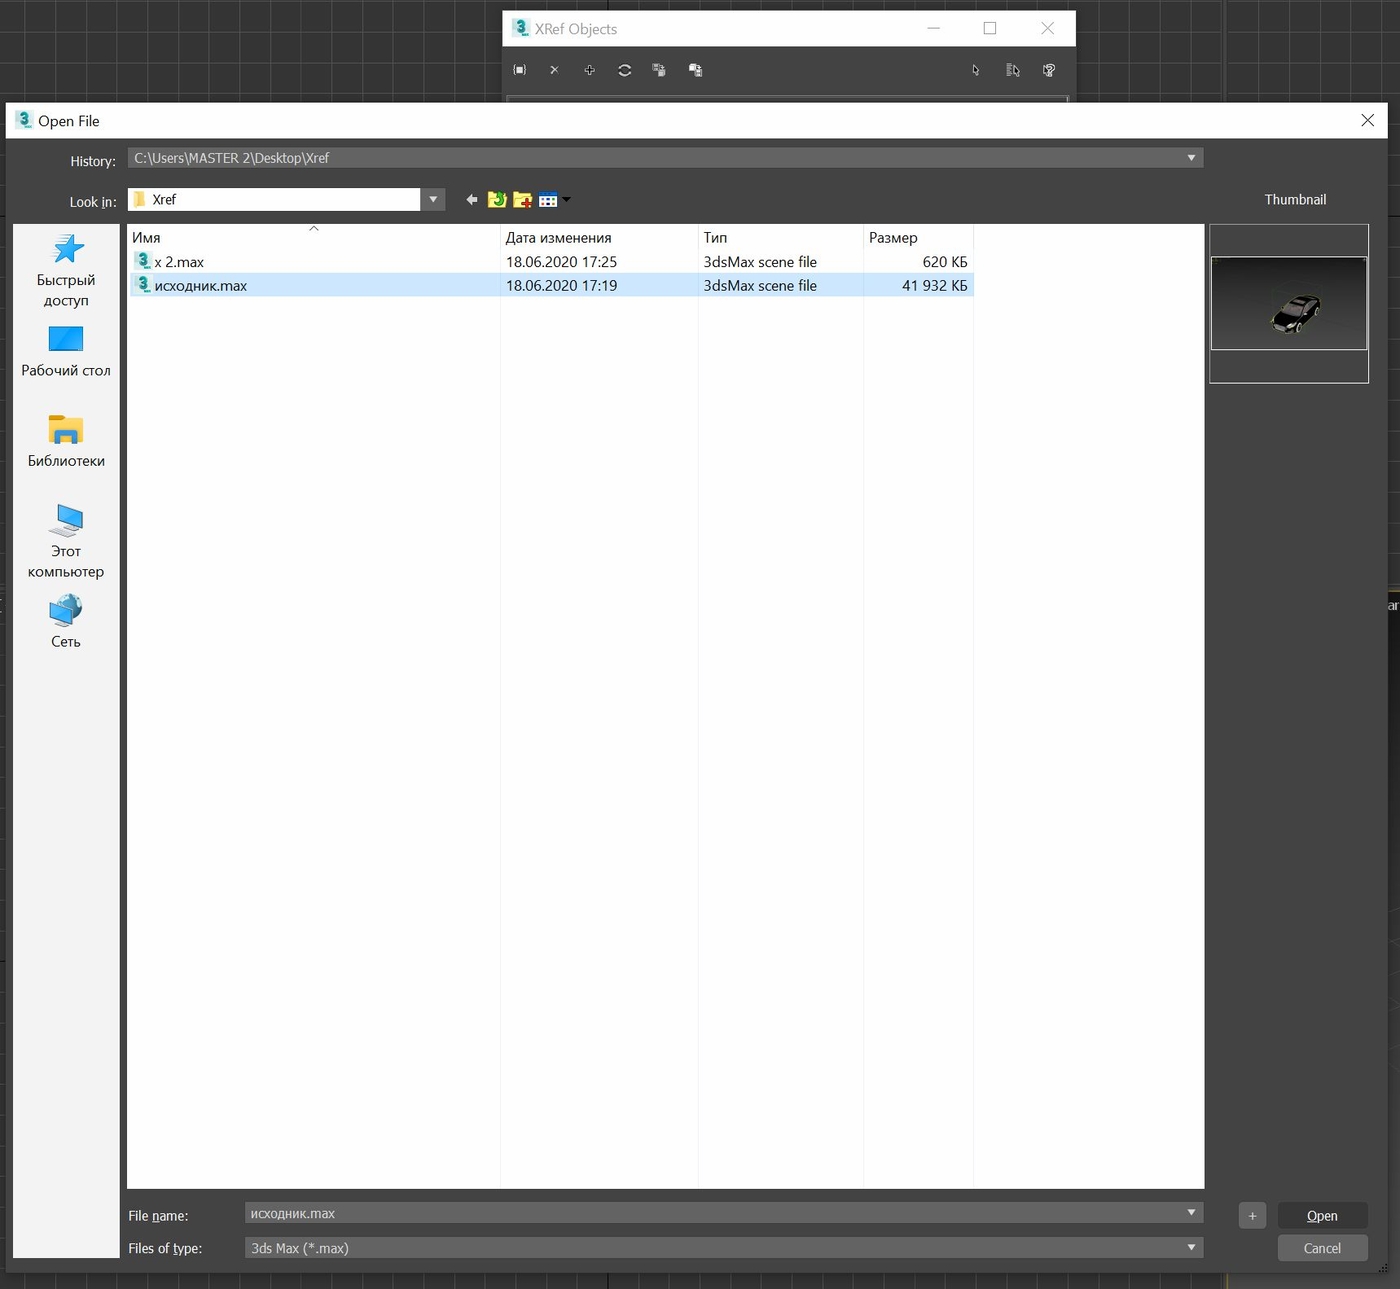
Task: Click the car thumbnail preview
Action: click(1289, 304)
